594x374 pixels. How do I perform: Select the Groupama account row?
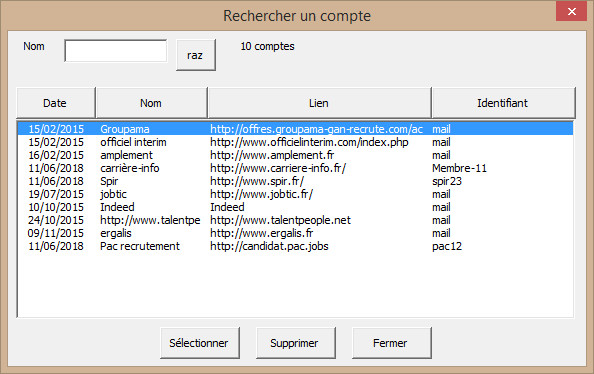pyautogui.click(x=295, y=129)
